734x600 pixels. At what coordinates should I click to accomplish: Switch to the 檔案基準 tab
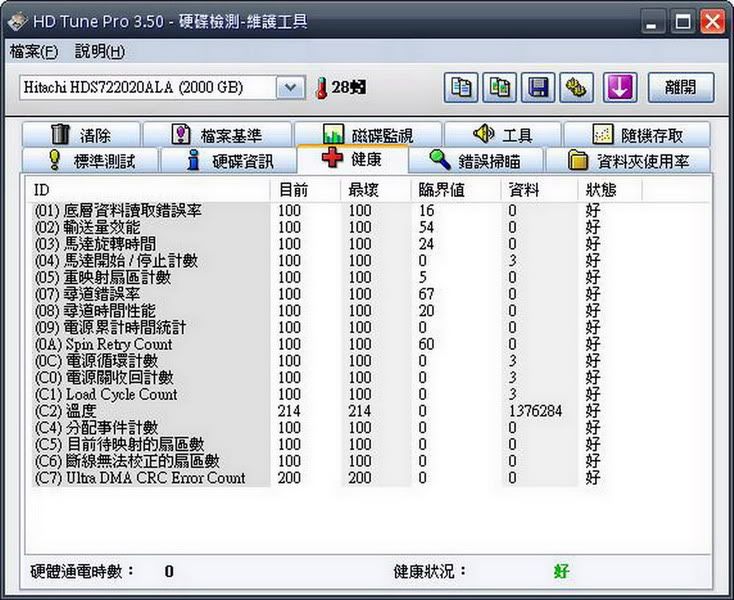tap(217, 135)
